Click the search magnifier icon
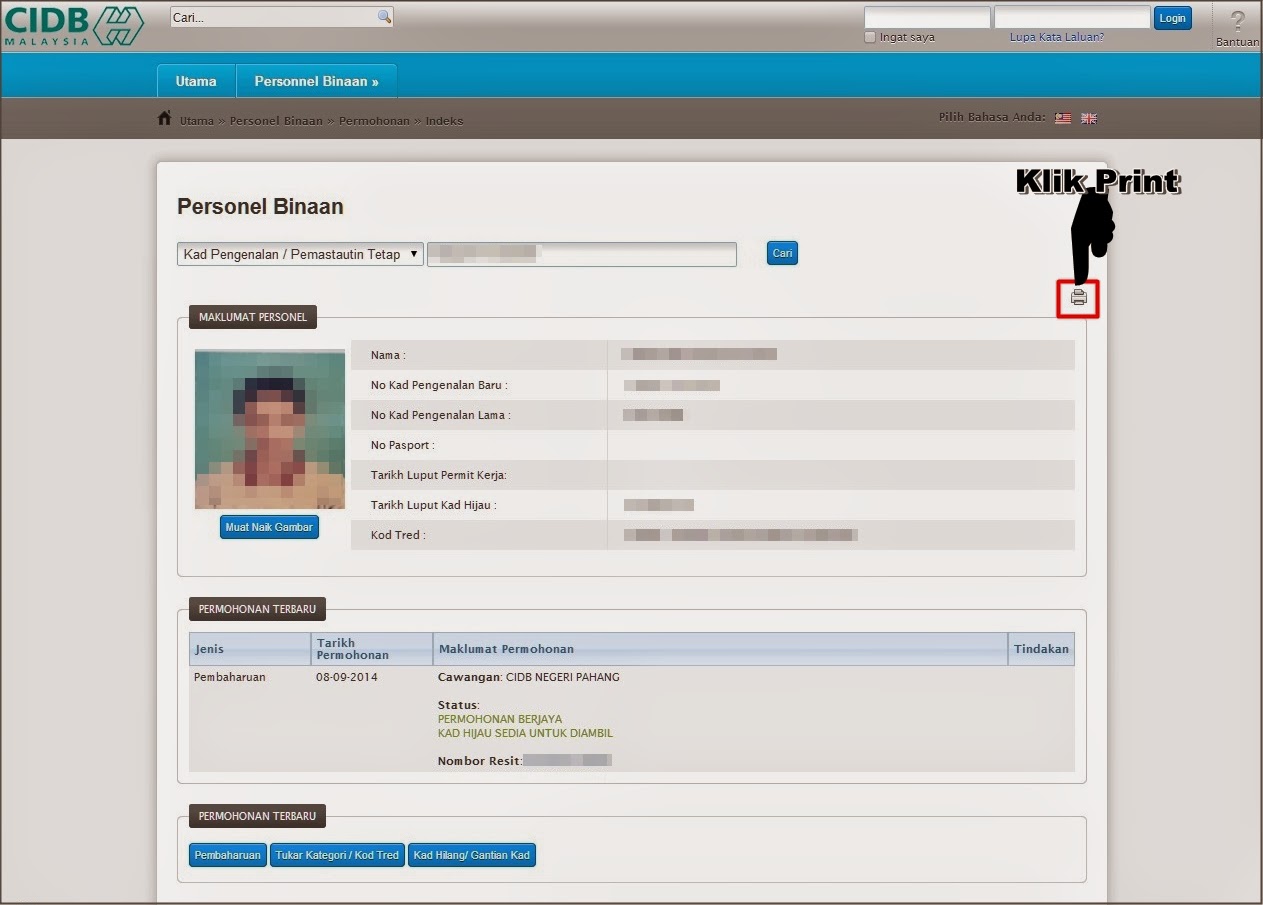 (384, 17)
